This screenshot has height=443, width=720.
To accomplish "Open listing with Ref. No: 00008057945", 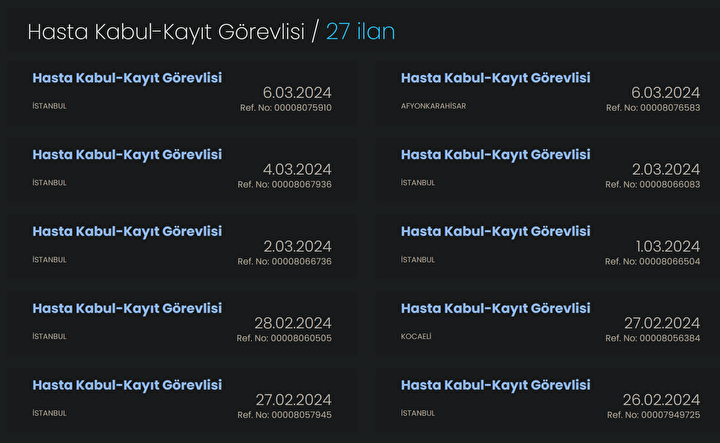I will [x=127, y=385].
